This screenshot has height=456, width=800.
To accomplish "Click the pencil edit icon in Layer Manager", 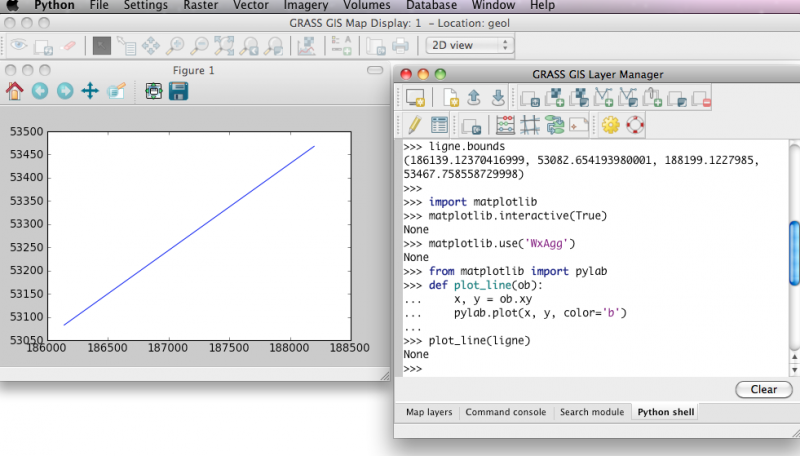I will coord(413,125).
